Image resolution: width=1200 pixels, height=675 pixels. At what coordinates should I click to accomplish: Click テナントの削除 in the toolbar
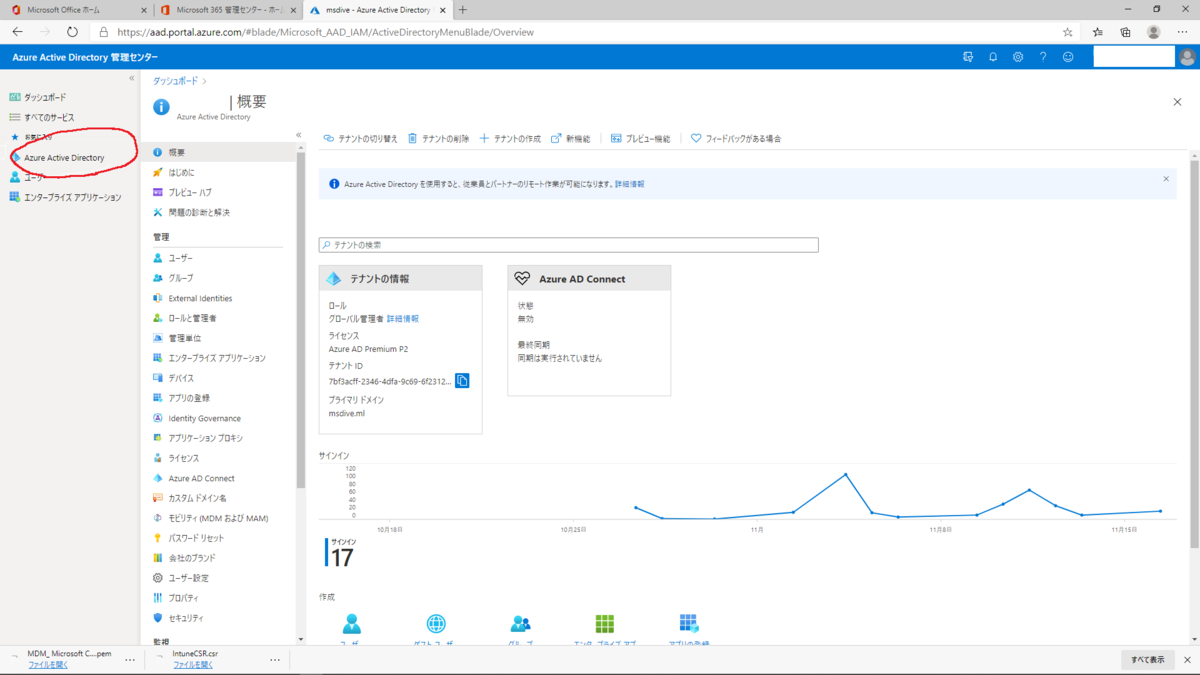pyautogui.click(x=438, y=139)
